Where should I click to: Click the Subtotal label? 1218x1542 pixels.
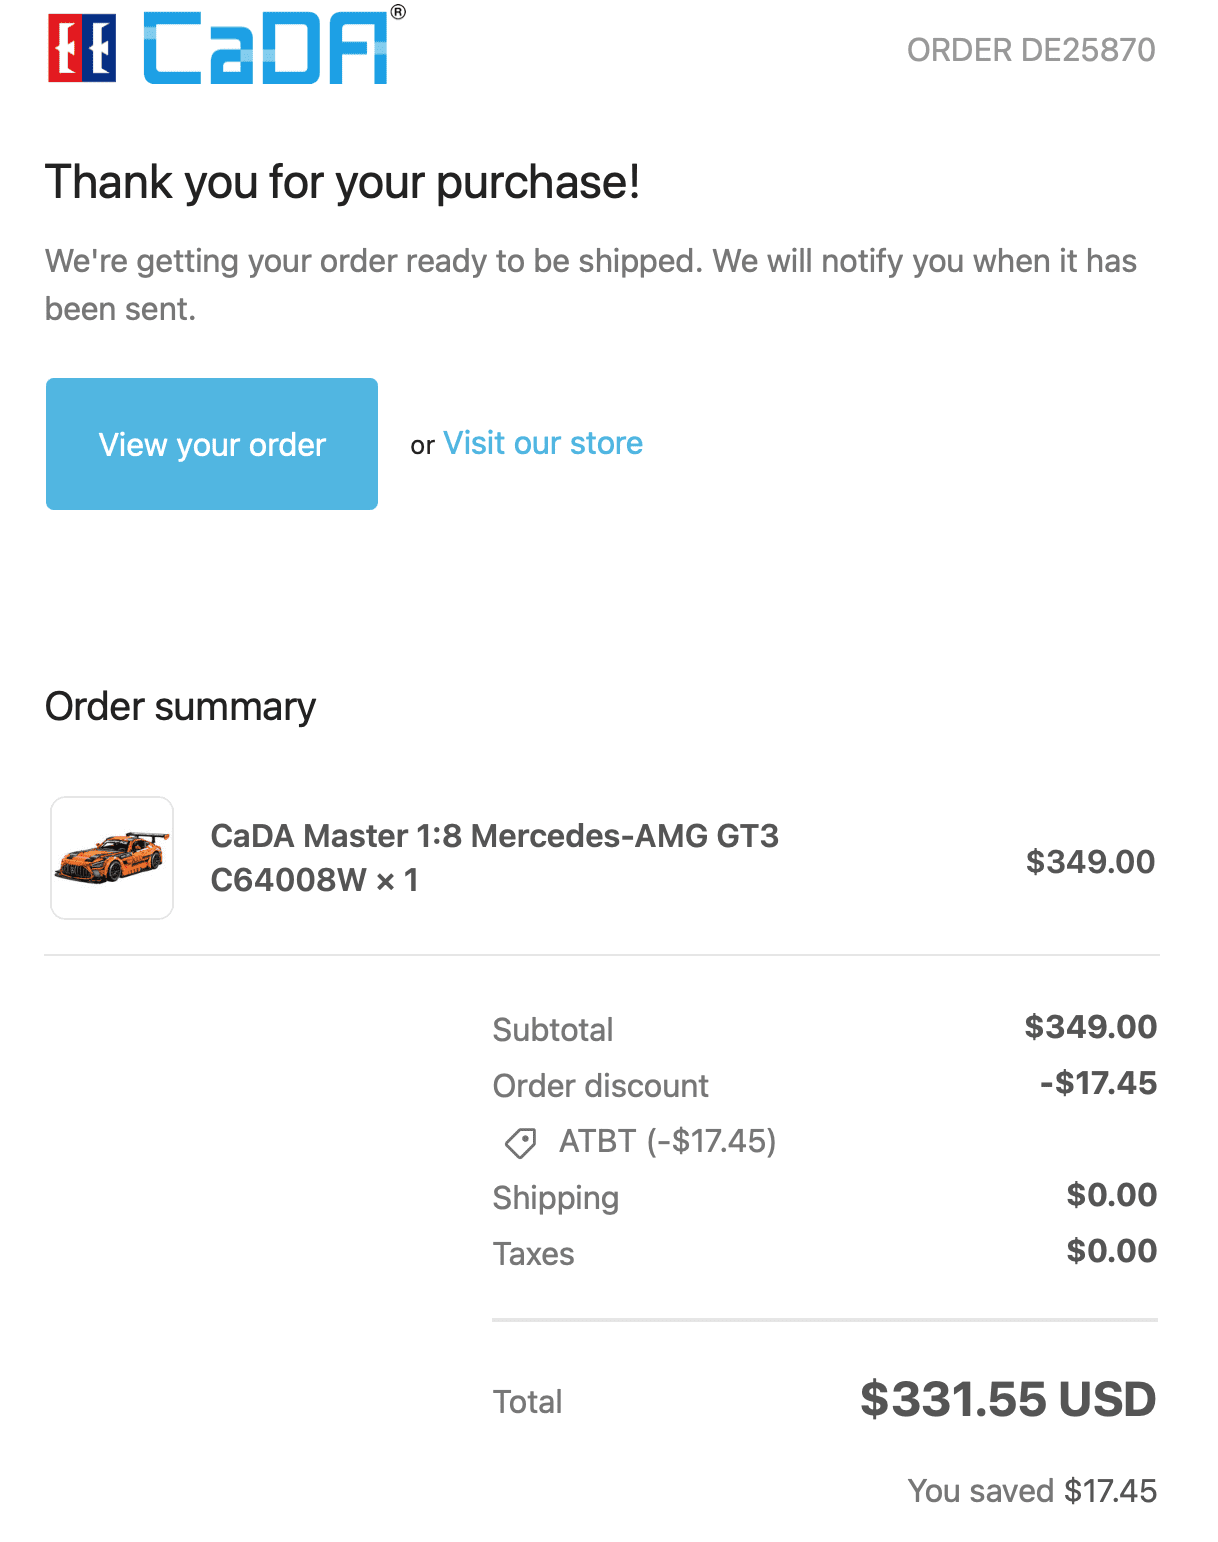553,1030
